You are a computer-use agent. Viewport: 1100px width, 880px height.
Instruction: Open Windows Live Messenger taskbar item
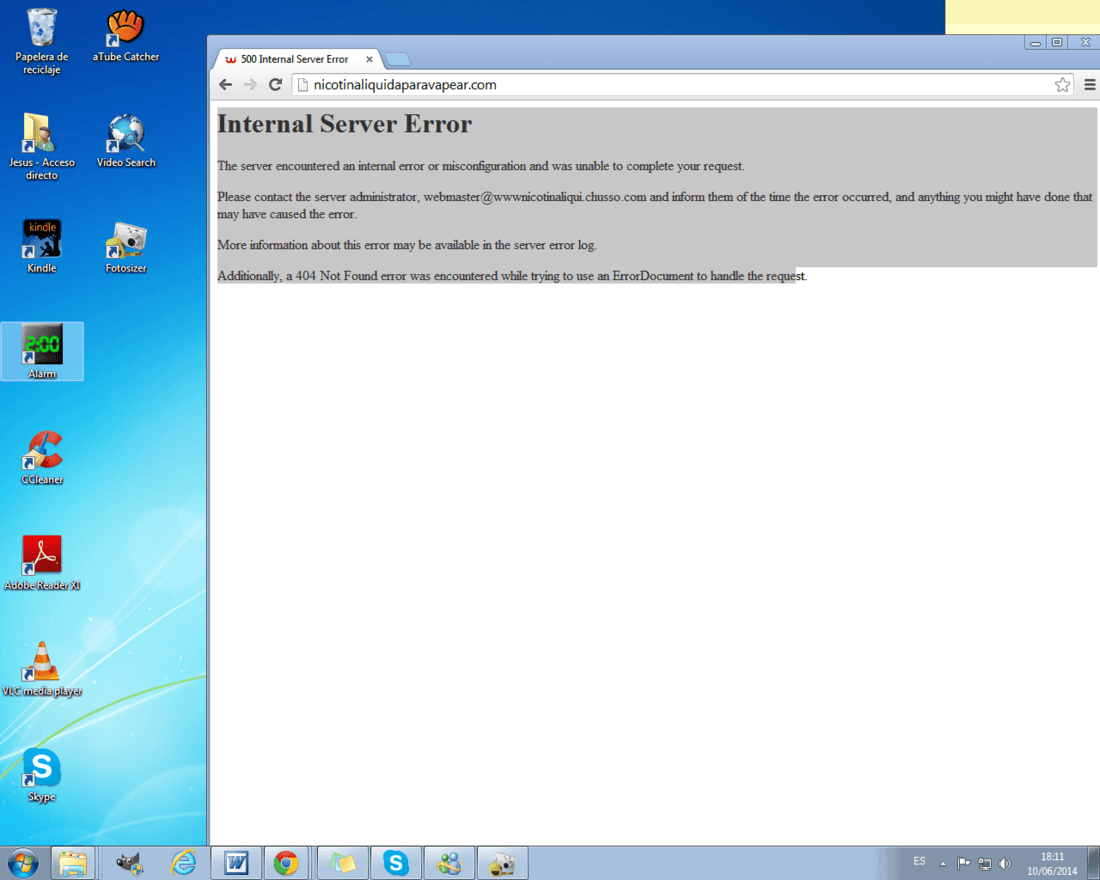click(449, 863)
